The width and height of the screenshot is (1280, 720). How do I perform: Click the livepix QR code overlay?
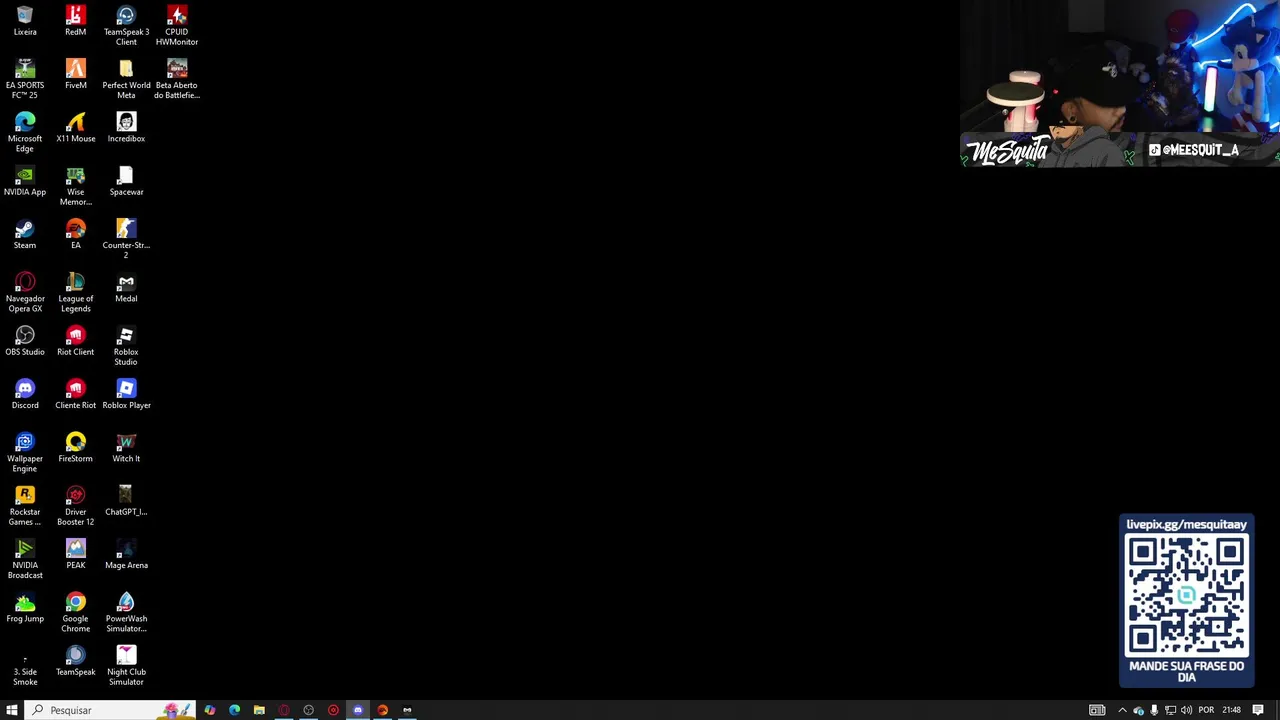pyautogui.click(x=1186, y=601)
